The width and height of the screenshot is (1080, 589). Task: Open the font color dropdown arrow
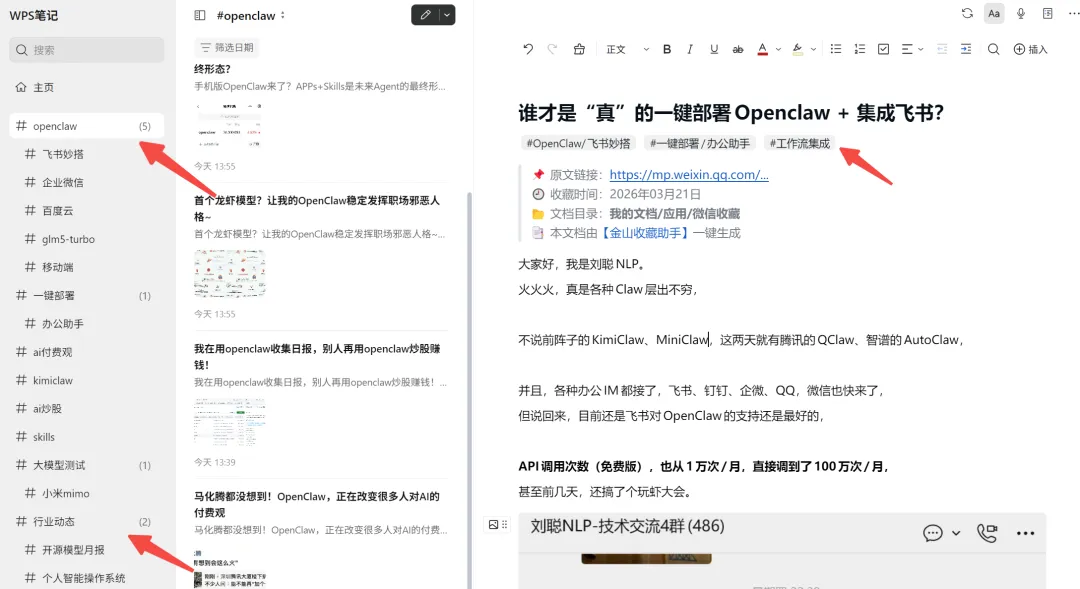point(778,50)
